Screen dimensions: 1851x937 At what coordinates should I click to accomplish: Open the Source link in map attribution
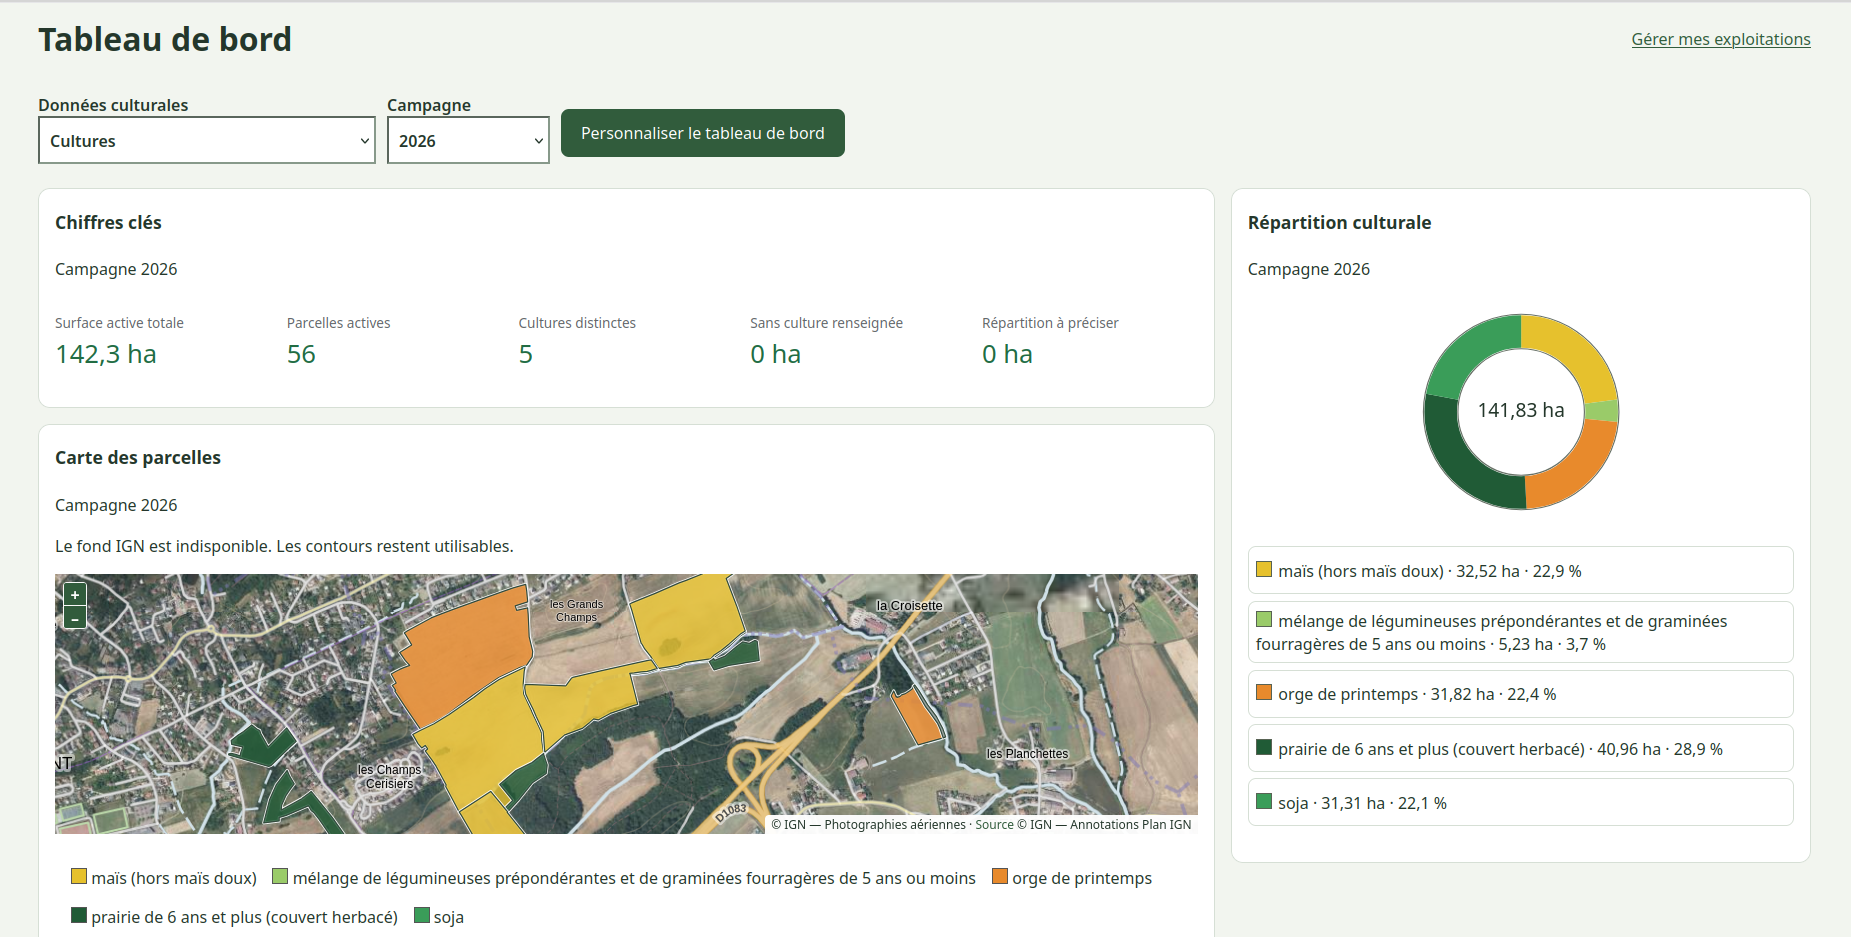click(x=994, y=825)
